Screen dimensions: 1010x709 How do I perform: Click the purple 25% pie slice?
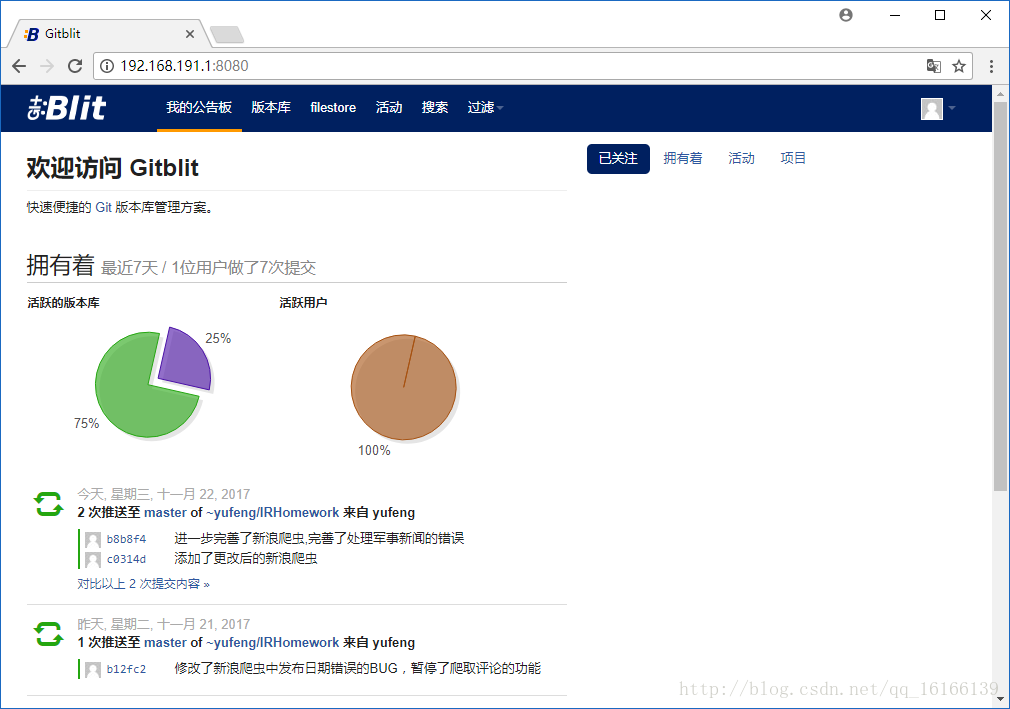(x=187, y=361)
